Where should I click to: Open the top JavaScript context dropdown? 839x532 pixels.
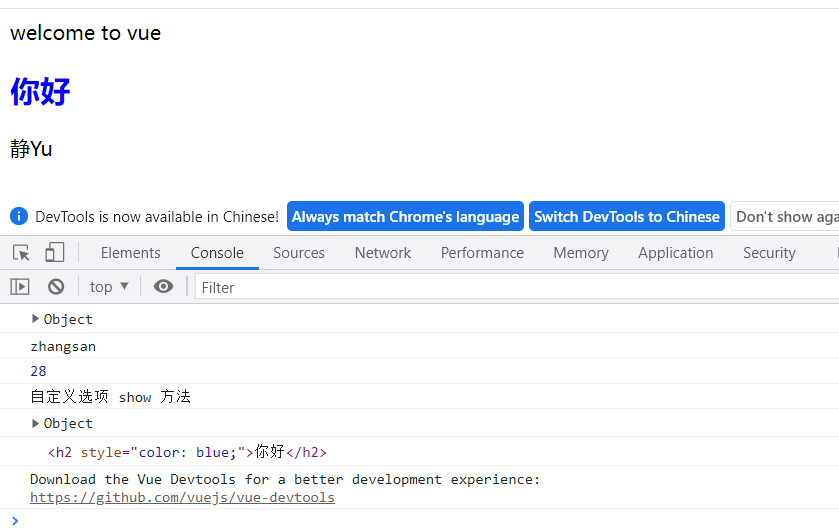click(109, 287)
